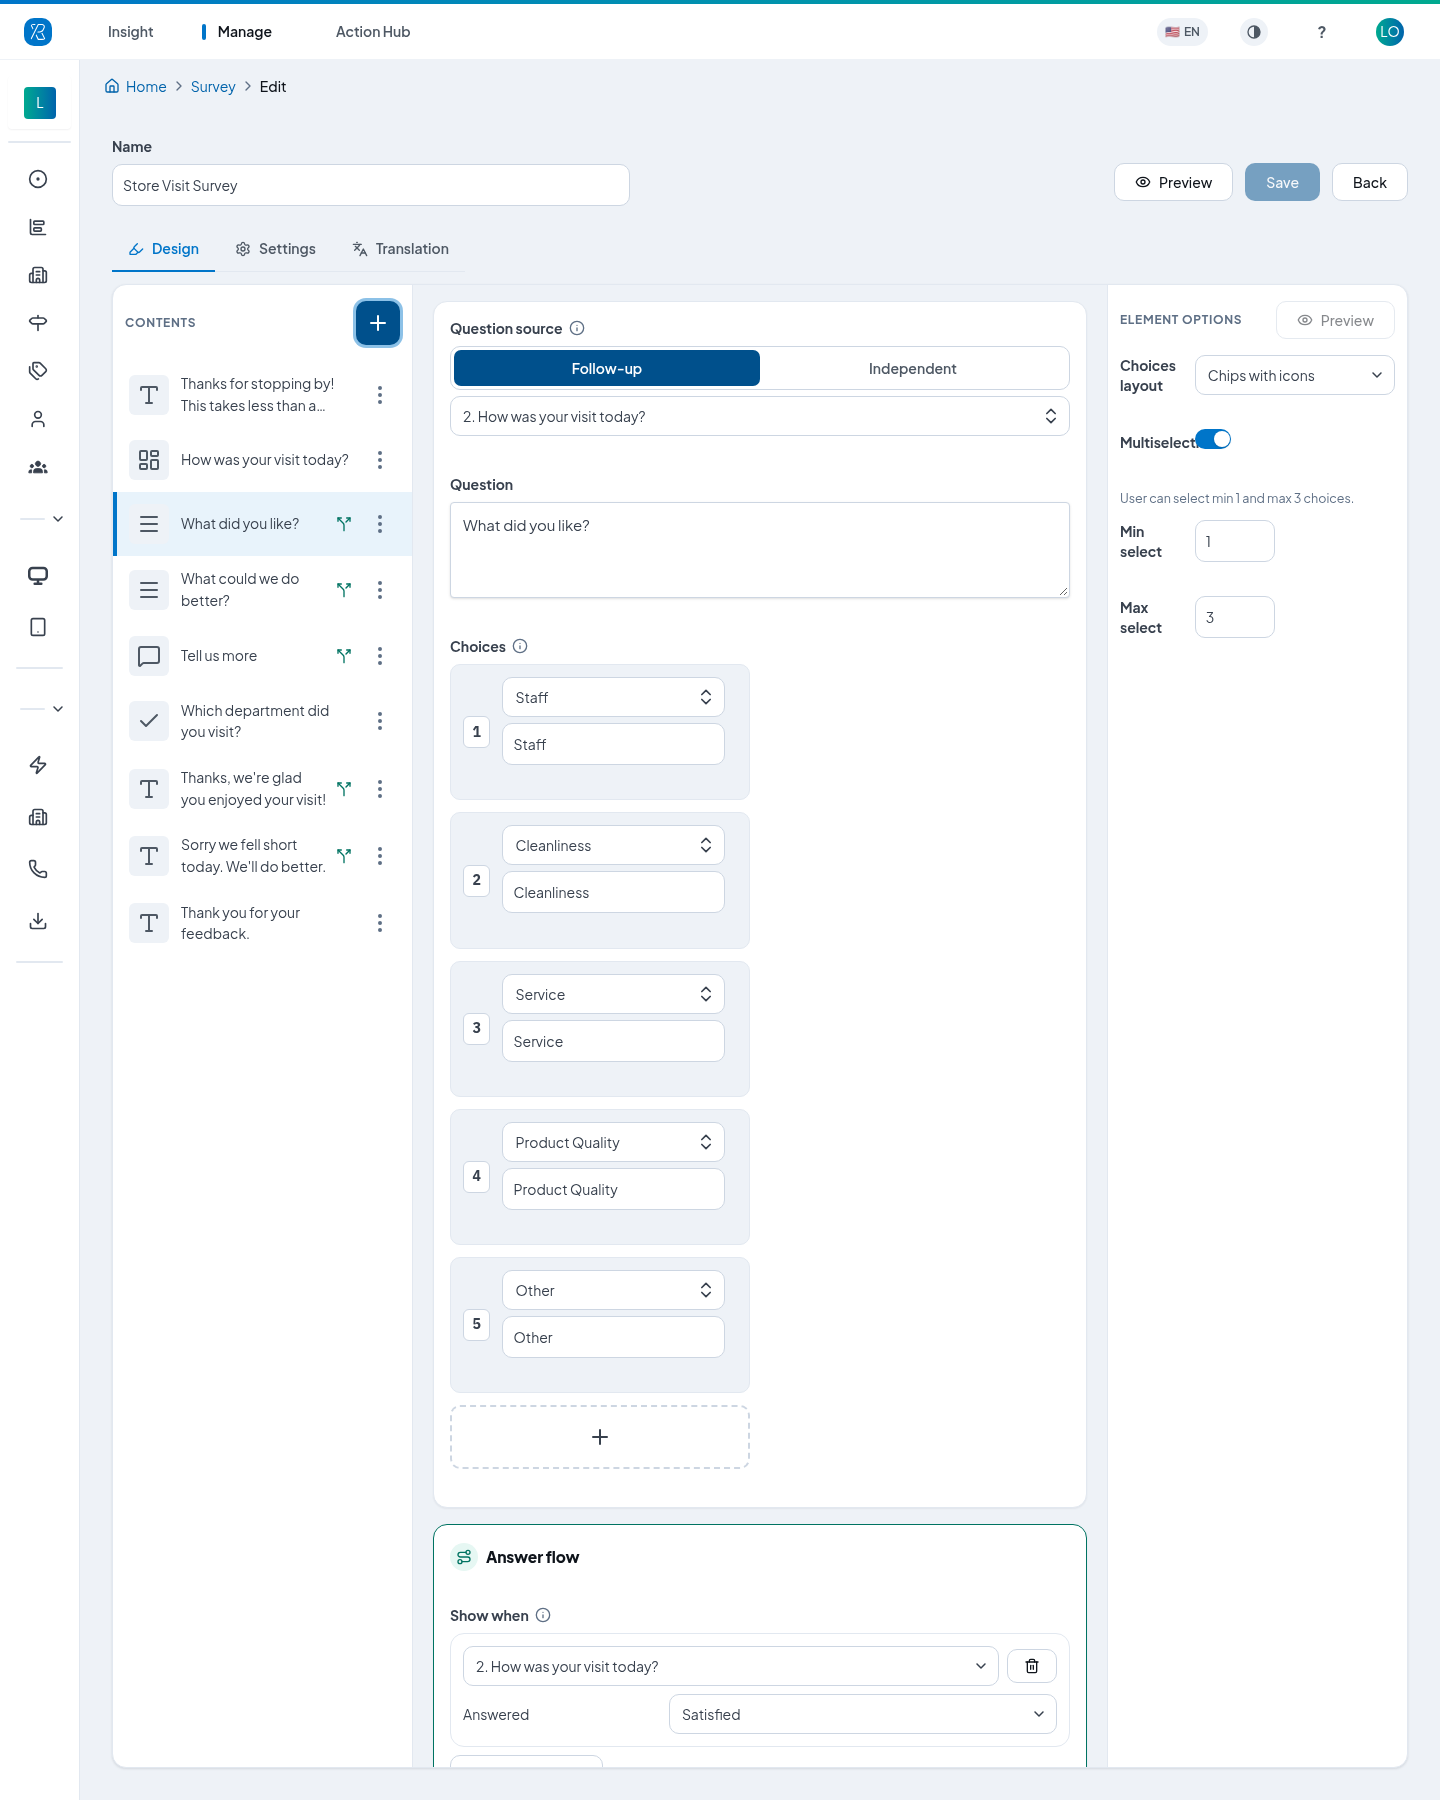The image size is (1440, 1800).
Task: Open the Cleanliness icon dropdown for choice 2
Action: tap(613, 845)
